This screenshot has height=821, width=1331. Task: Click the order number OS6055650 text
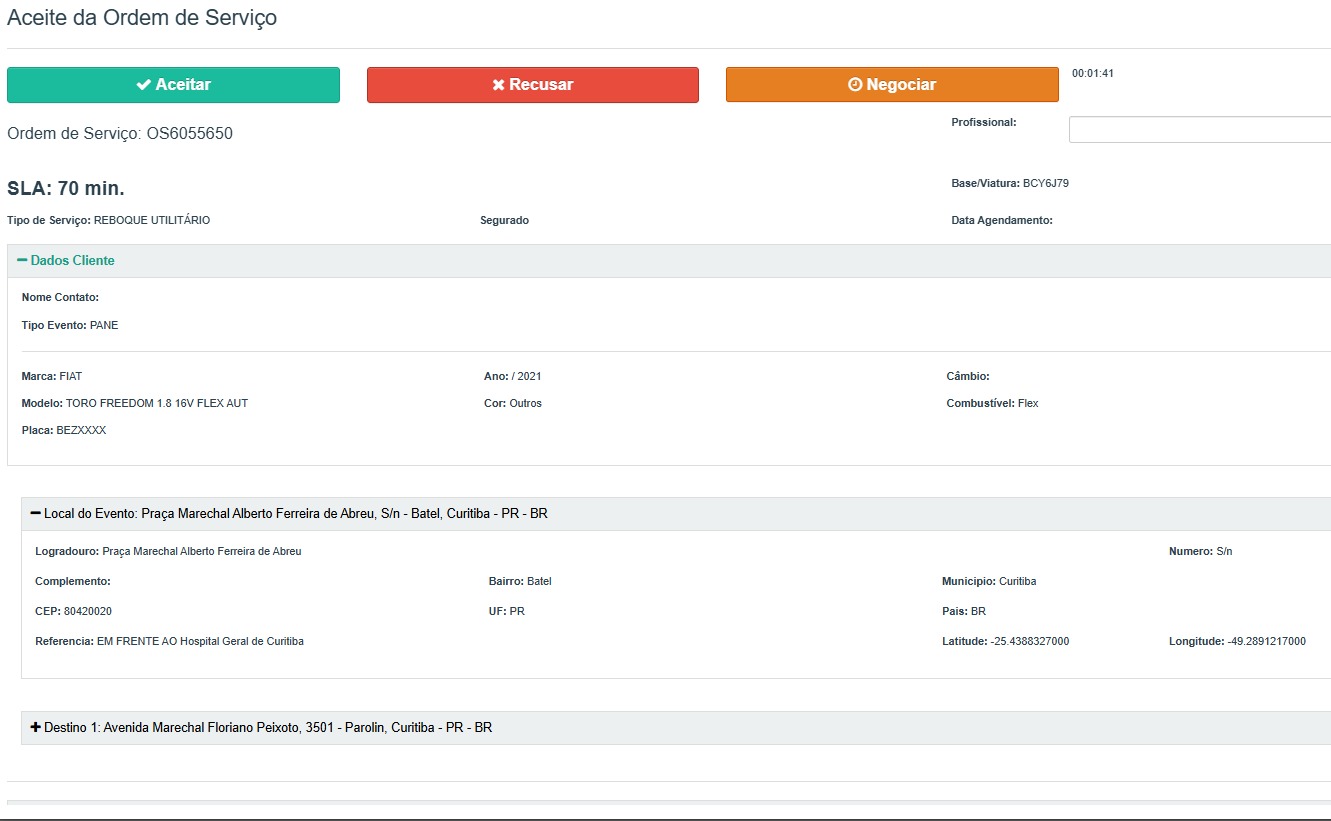tap(190, 134)
